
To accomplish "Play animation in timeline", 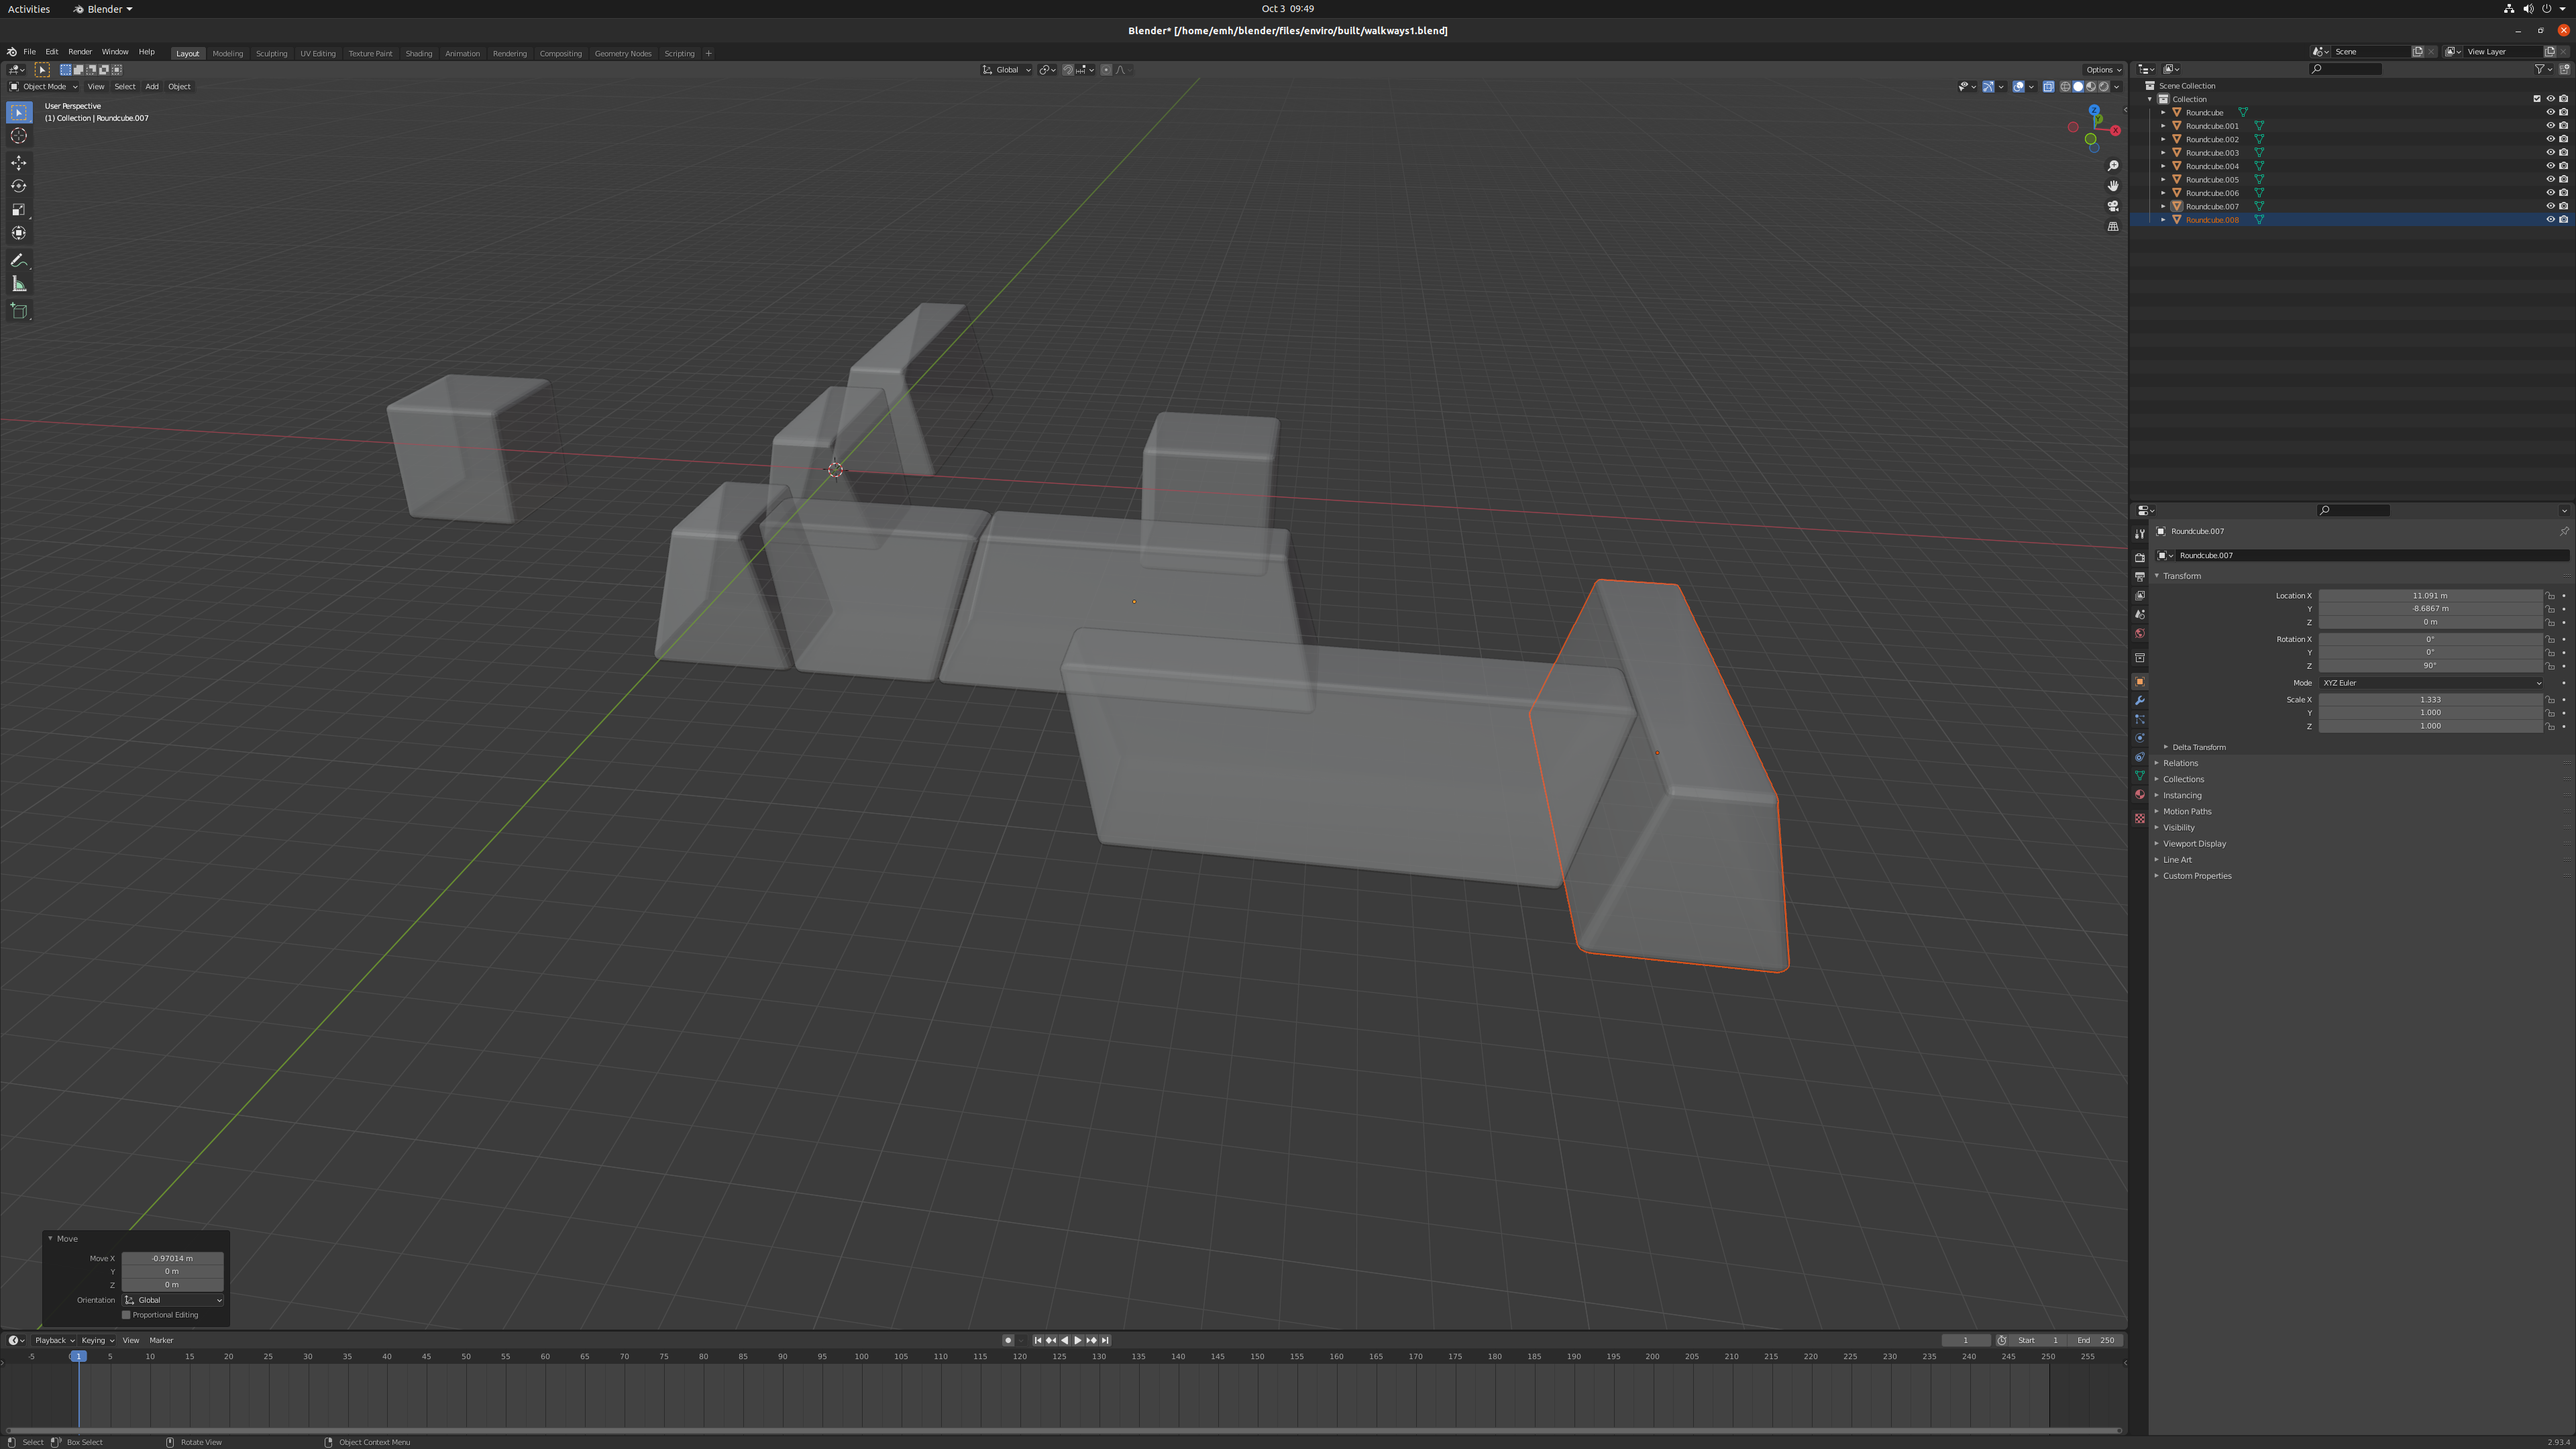I will pos(1078,1341).
